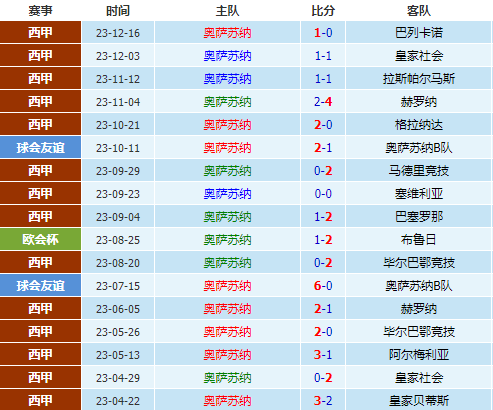Select the date 23-12-16
493x410 pixels.
[x=118, y=33]
